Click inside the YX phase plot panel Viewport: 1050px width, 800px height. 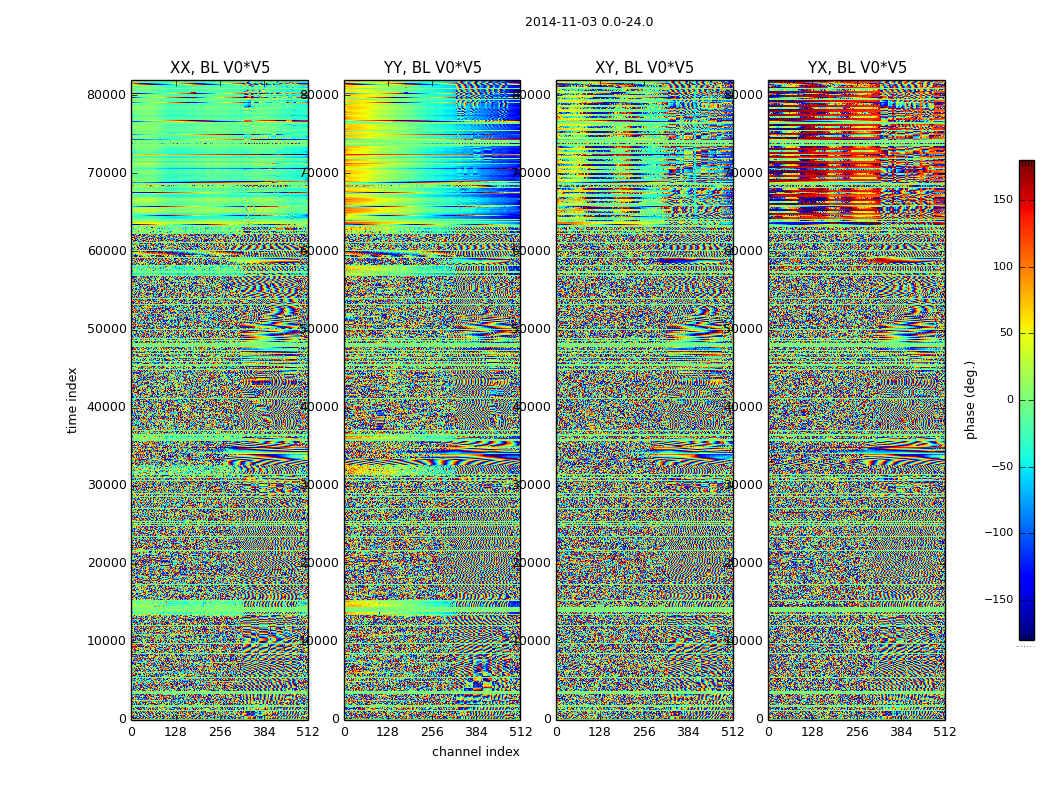[x=857, y=400]
